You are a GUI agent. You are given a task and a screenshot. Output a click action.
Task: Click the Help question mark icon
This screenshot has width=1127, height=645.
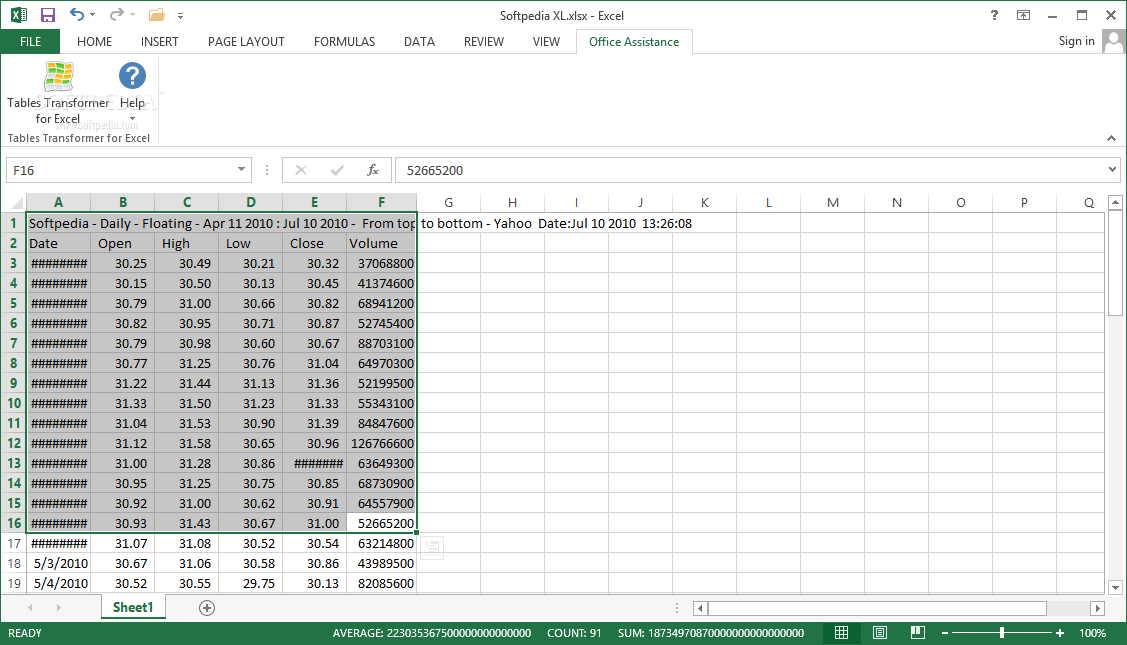pos(132,76)
